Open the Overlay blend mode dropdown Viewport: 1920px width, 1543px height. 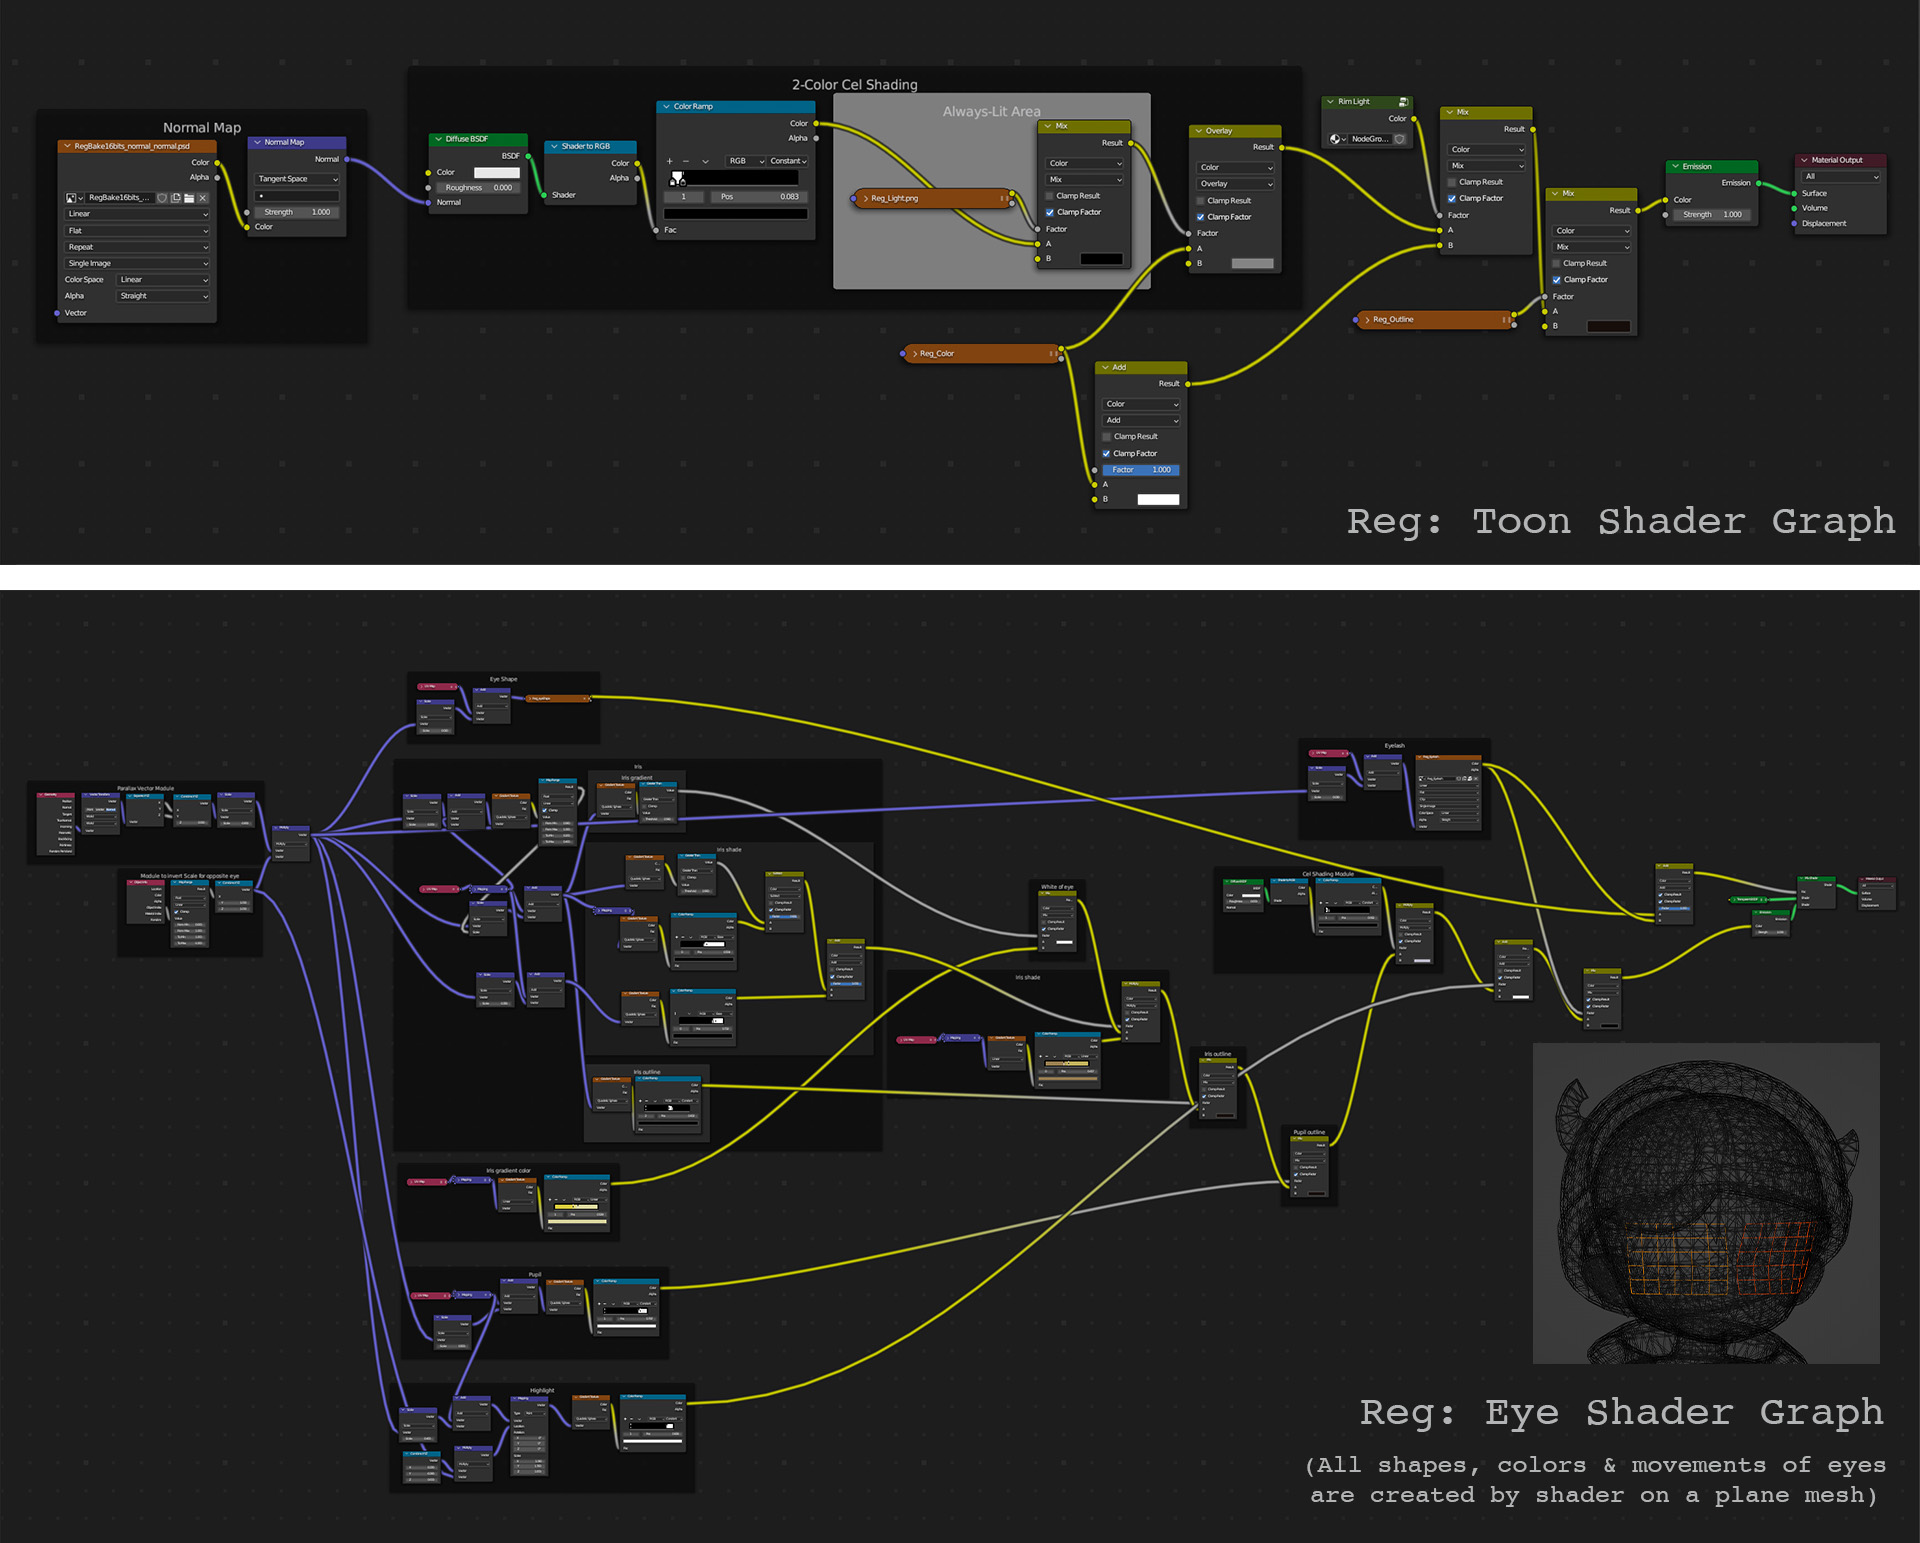click(x=1237, y=184)
